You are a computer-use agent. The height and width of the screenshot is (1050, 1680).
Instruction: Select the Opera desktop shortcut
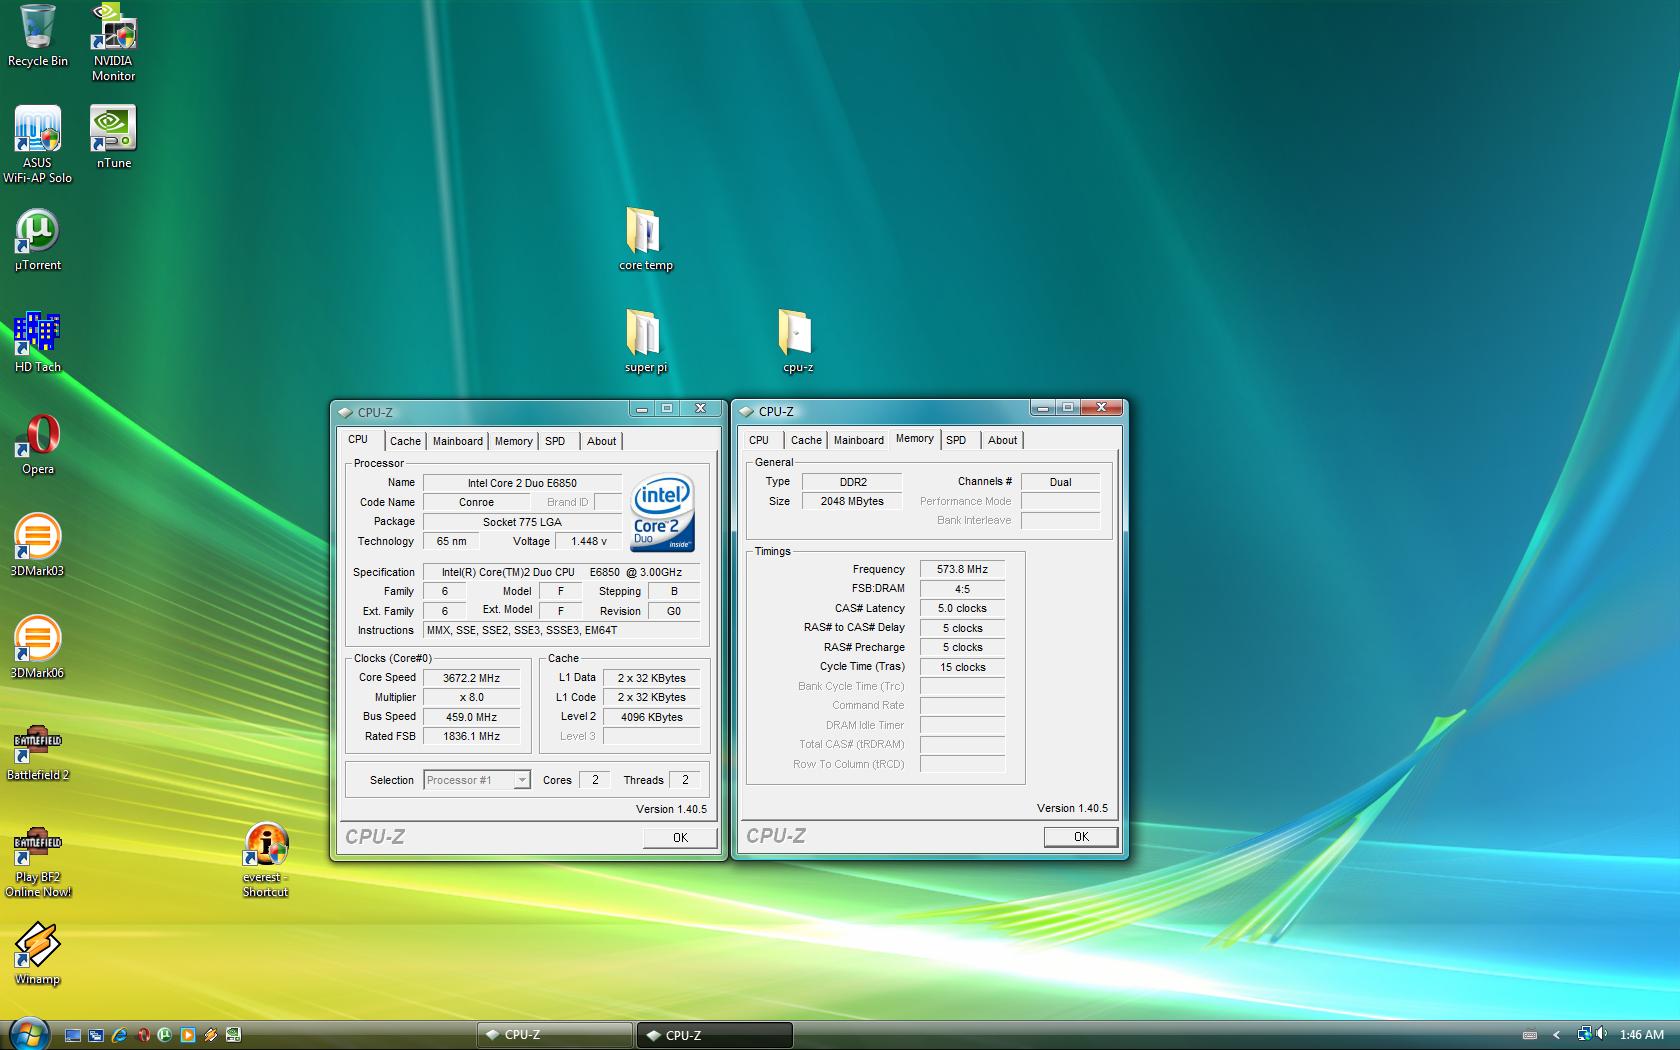[x=37, y=445]
